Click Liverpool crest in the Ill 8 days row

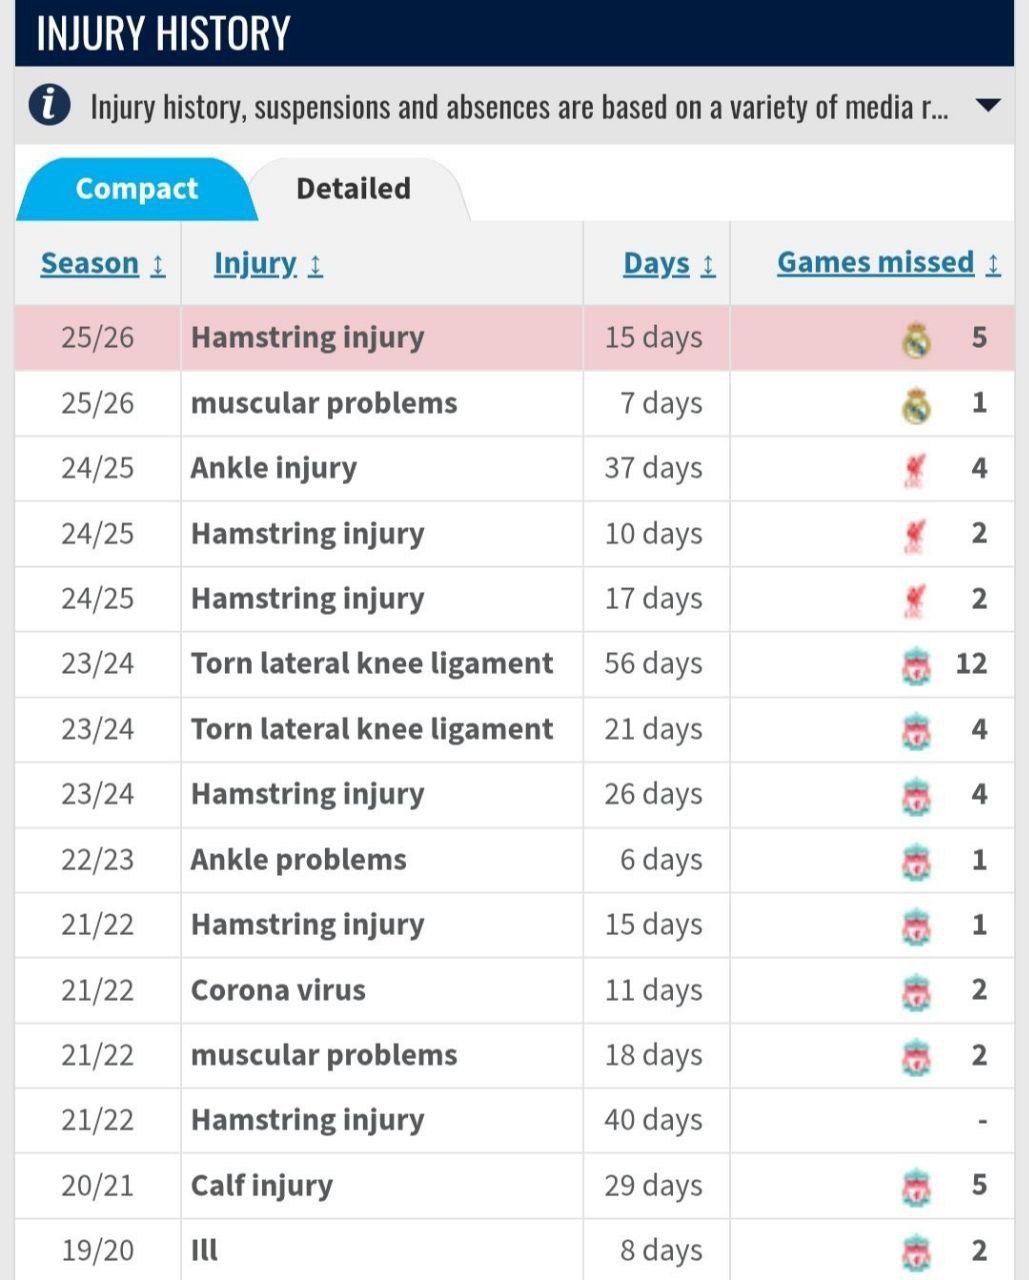pos(916,1251)
